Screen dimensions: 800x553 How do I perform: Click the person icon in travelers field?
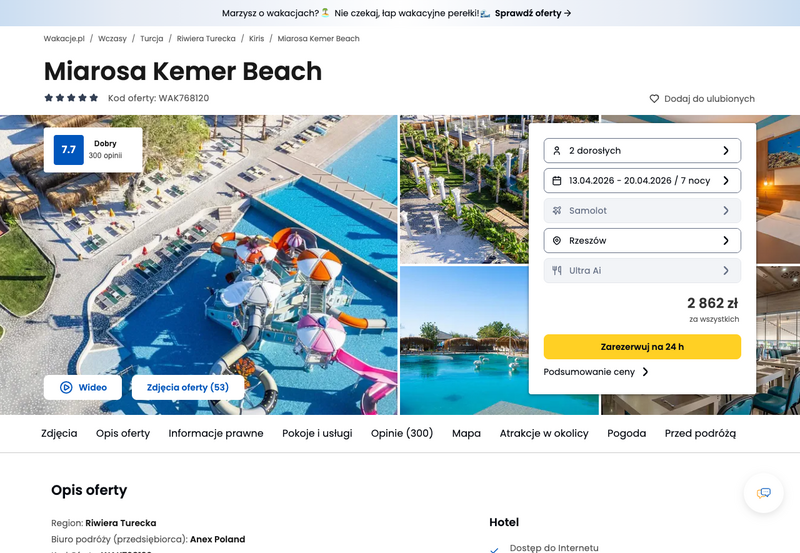(x=557, y=150)
